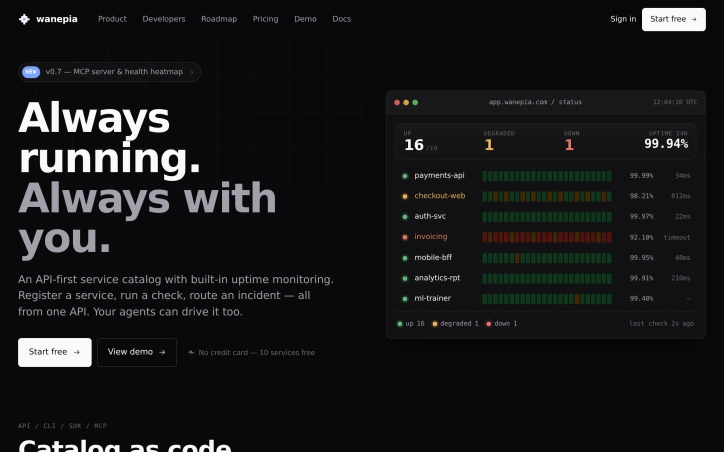Screen dimensions: 724x452
Task: Open the Docs nav link
Action: [342, 19]
